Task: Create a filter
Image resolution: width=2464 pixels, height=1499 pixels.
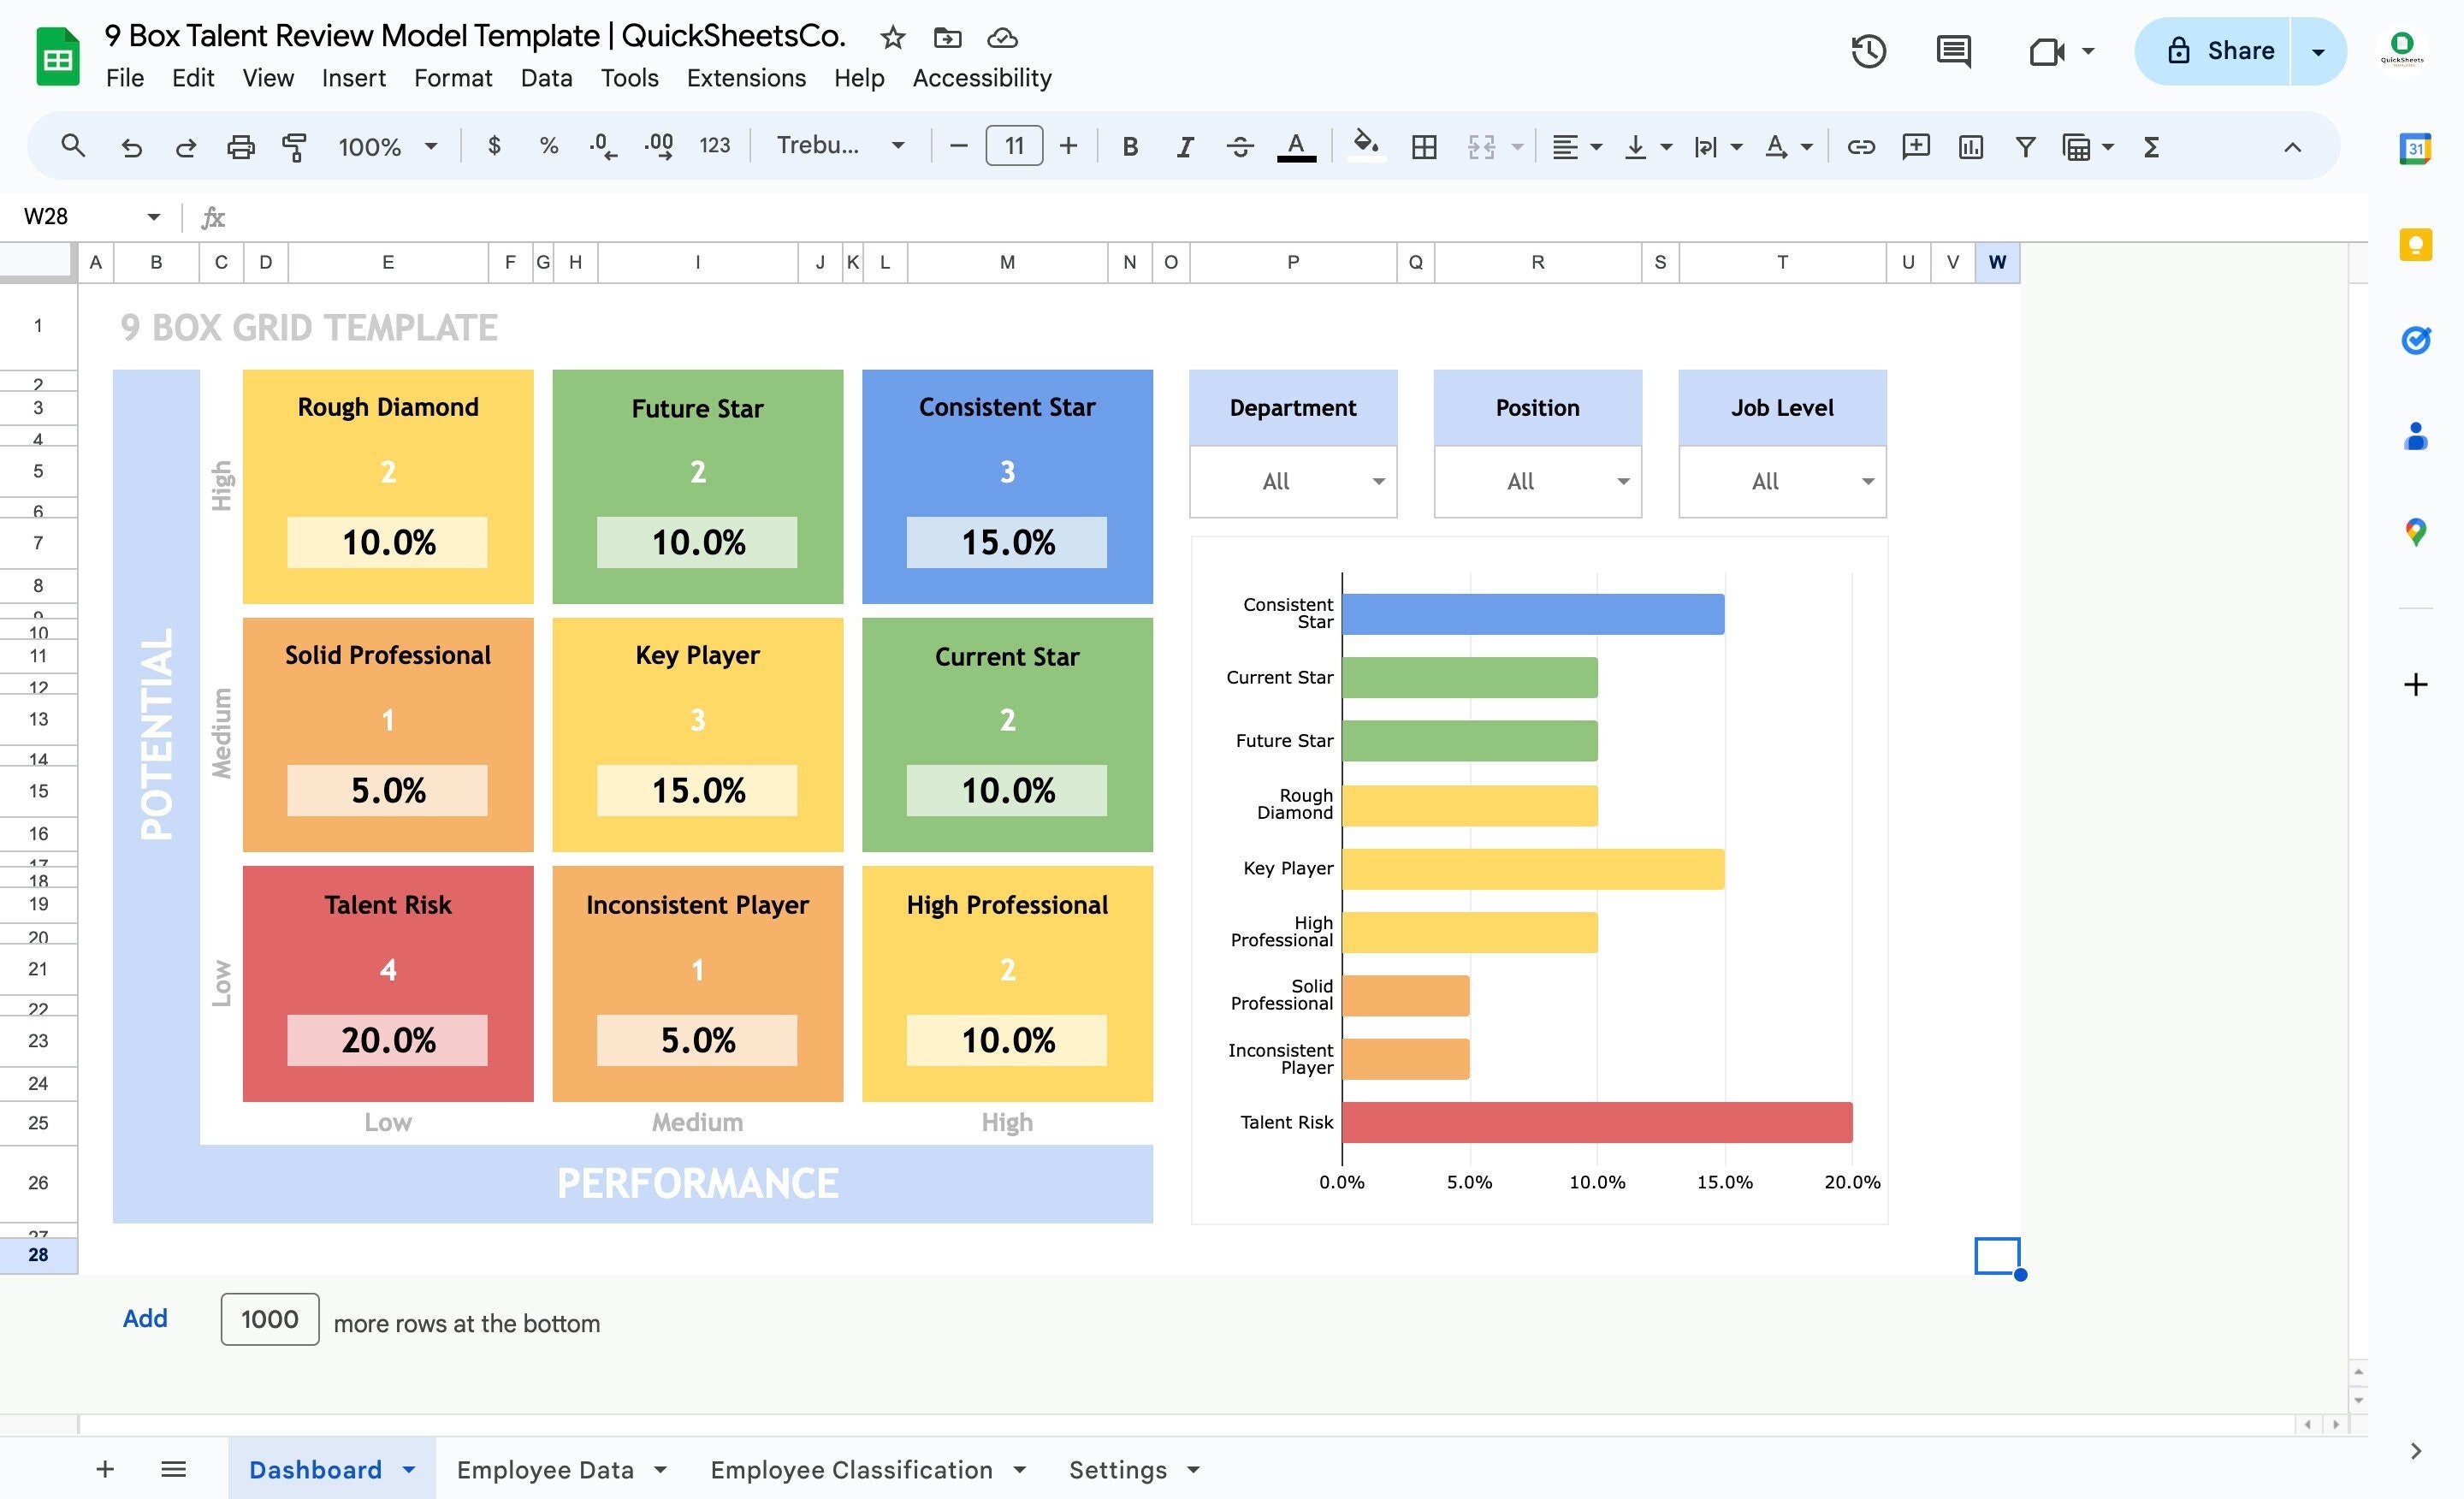Action: pos(2024,146)
